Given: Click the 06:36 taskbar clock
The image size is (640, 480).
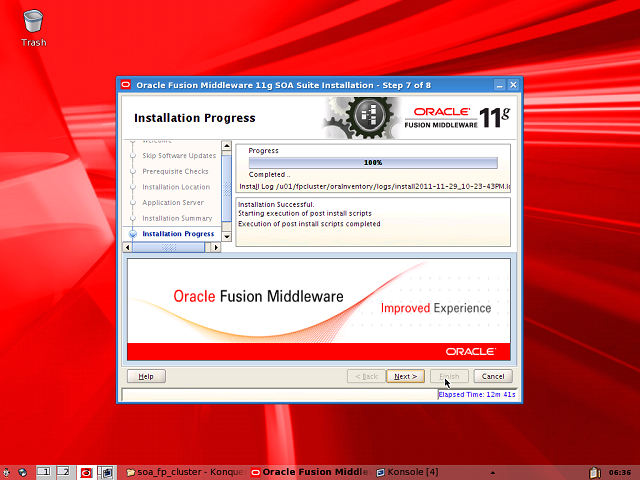Looking at the screenshot, I should pyautogui.click(x=620, y=473).
